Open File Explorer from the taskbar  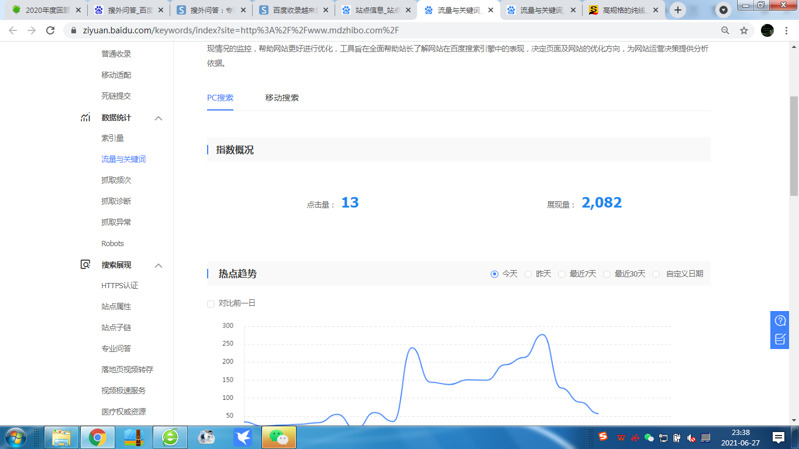tap(61, 438)
